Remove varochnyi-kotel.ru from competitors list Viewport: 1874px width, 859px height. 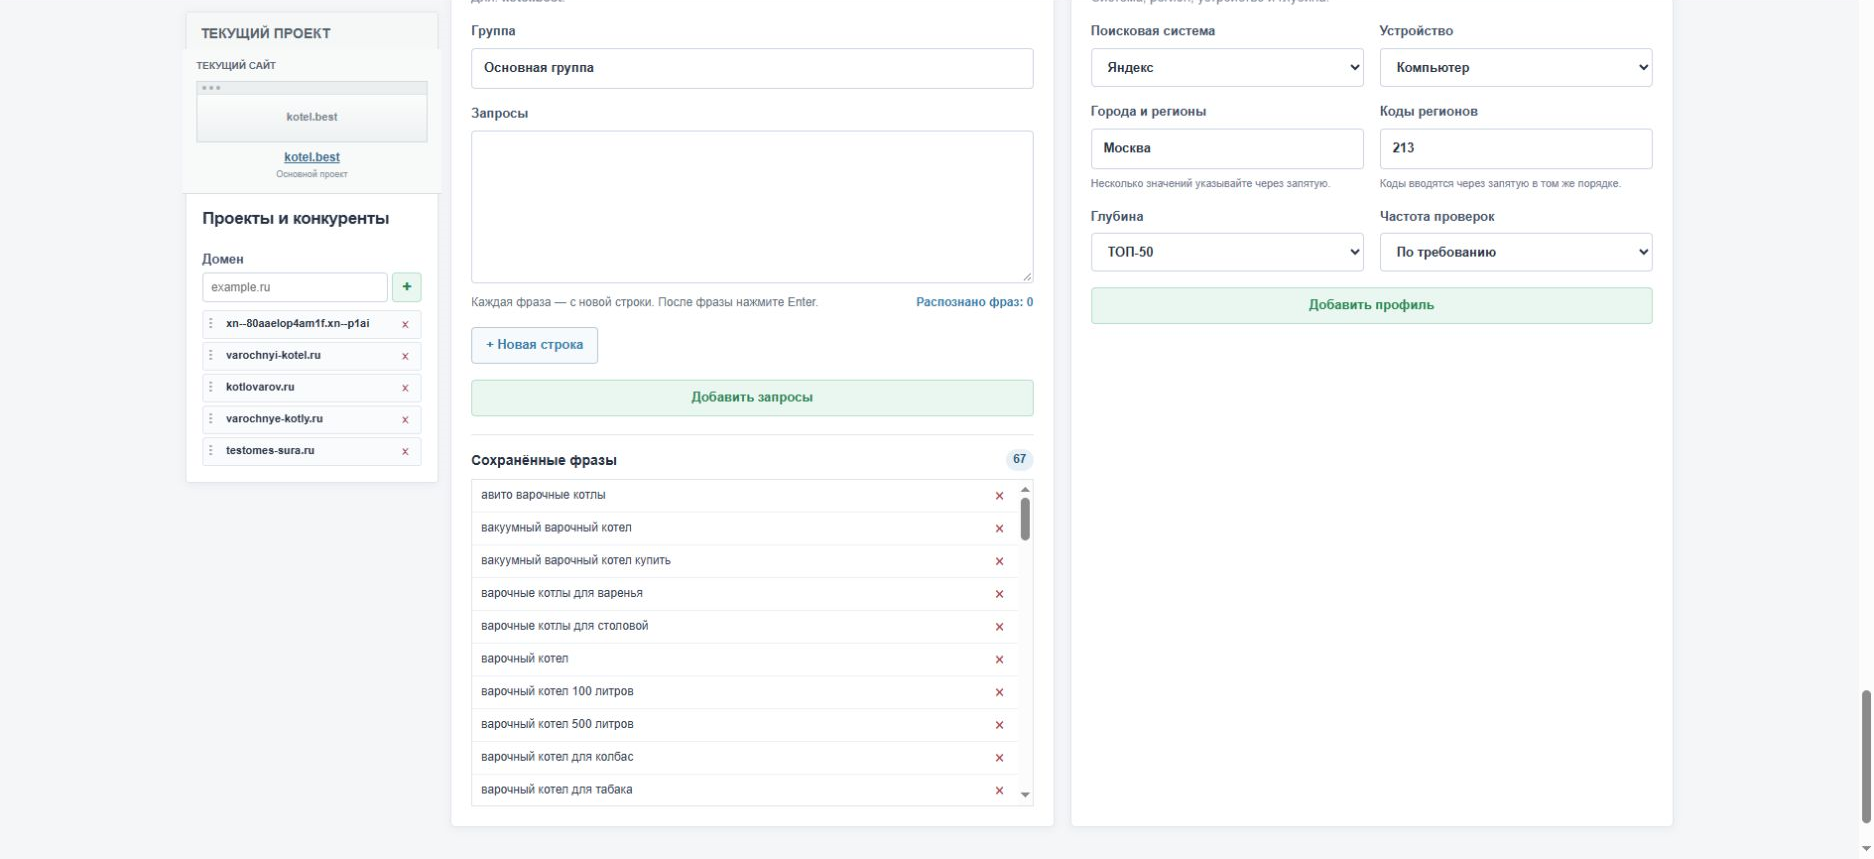405,356
